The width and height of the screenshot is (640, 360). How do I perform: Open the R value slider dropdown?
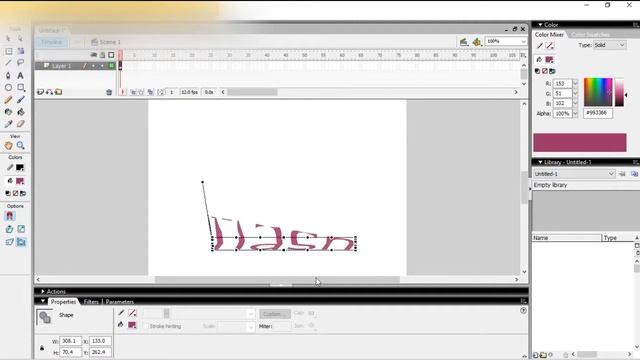pos(575,83)
